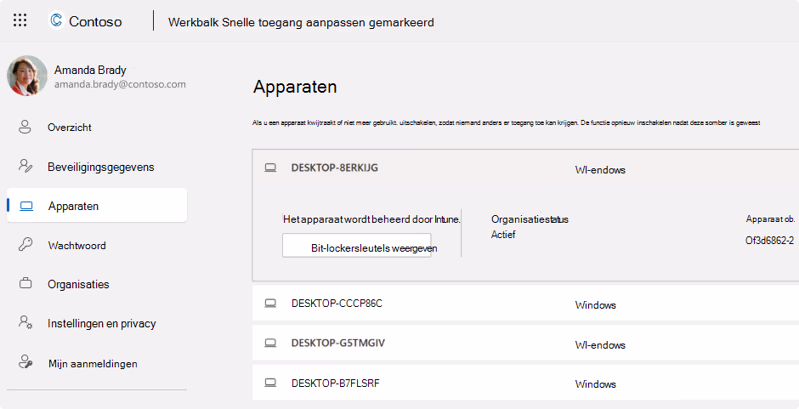Click the Beveiligingsgegevens icon

[26, 167]
